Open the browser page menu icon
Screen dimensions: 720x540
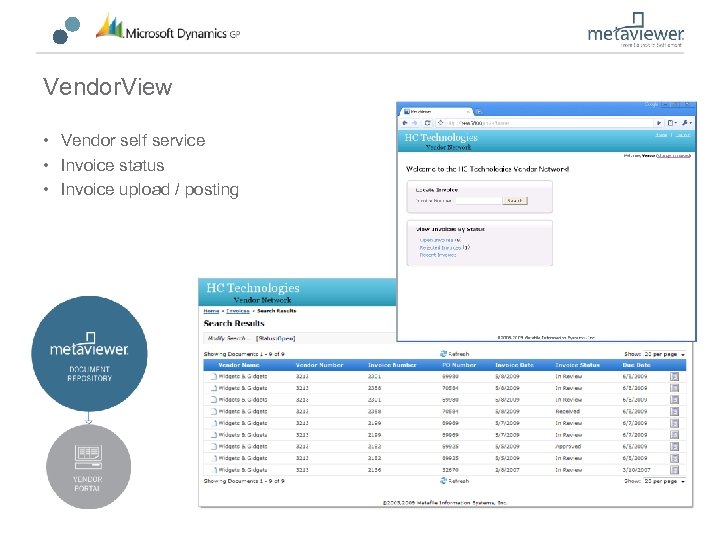(672, 123)
